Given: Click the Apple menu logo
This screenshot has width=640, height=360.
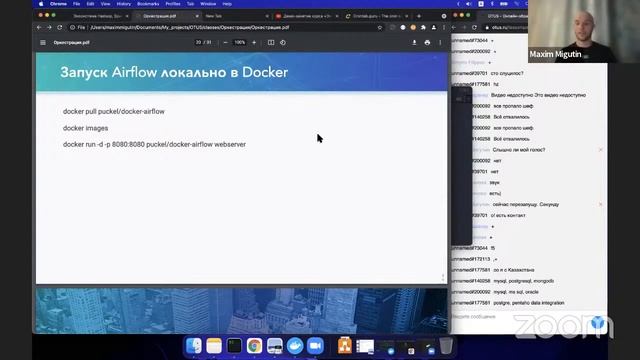Looking at the screenshot, I should (x=41, y=4).
